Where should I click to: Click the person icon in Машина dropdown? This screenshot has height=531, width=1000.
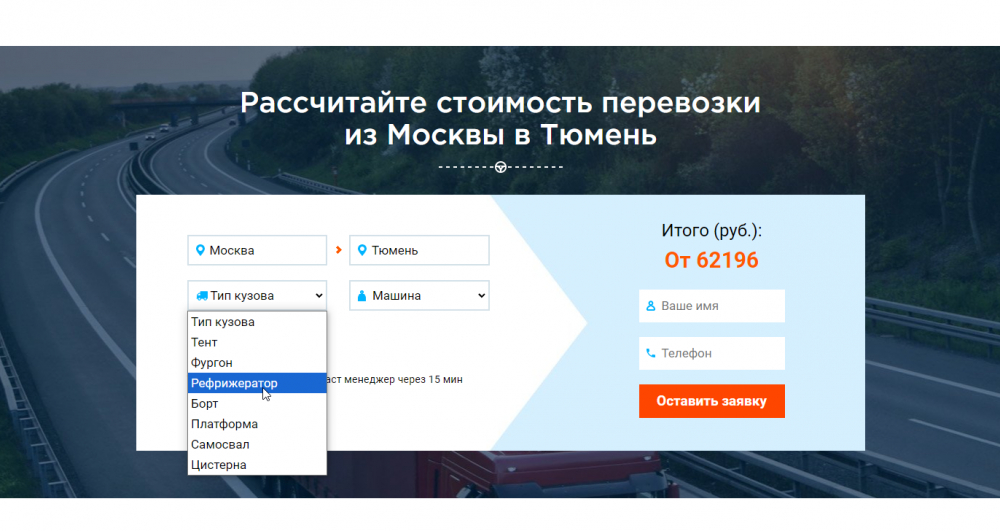[362, 296]
